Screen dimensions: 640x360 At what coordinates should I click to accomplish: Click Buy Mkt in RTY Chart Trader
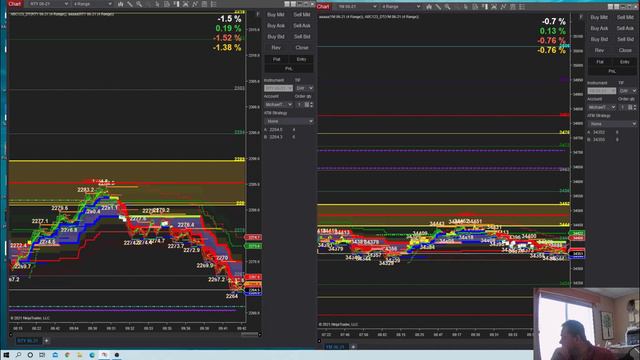(x=276, y=15)
